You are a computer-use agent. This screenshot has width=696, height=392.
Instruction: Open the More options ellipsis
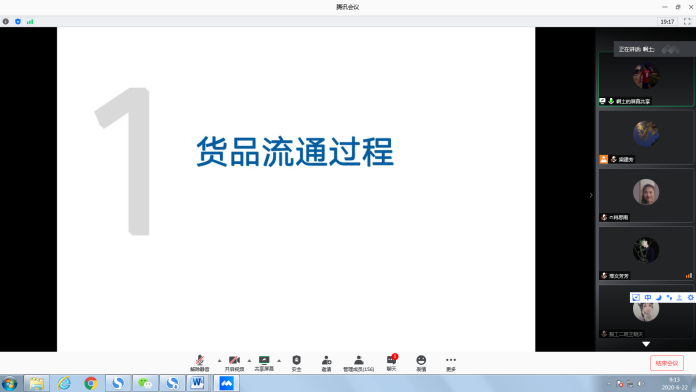click(451, 363)
